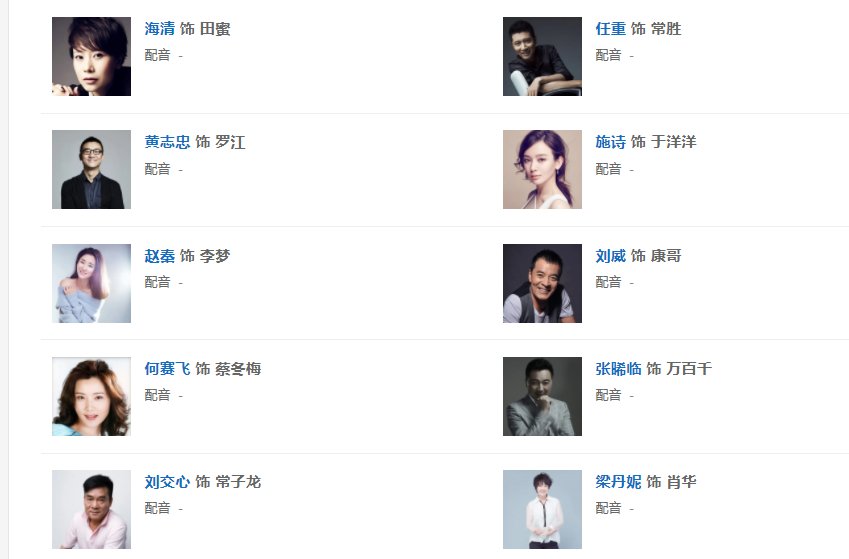Click the 刘威 actor name link
Screen dimensions: 849x559
[610, 256]
